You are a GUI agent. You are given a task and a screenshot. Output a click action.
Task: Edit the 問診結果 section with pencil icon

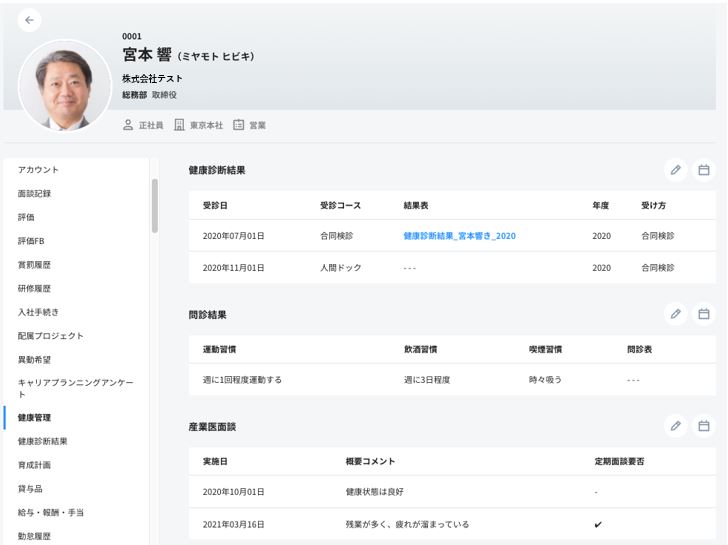[x=676, y=314]
